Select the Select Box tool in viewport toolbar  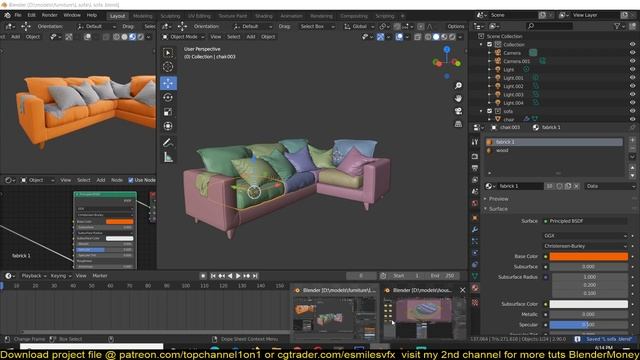coord(168,53)
